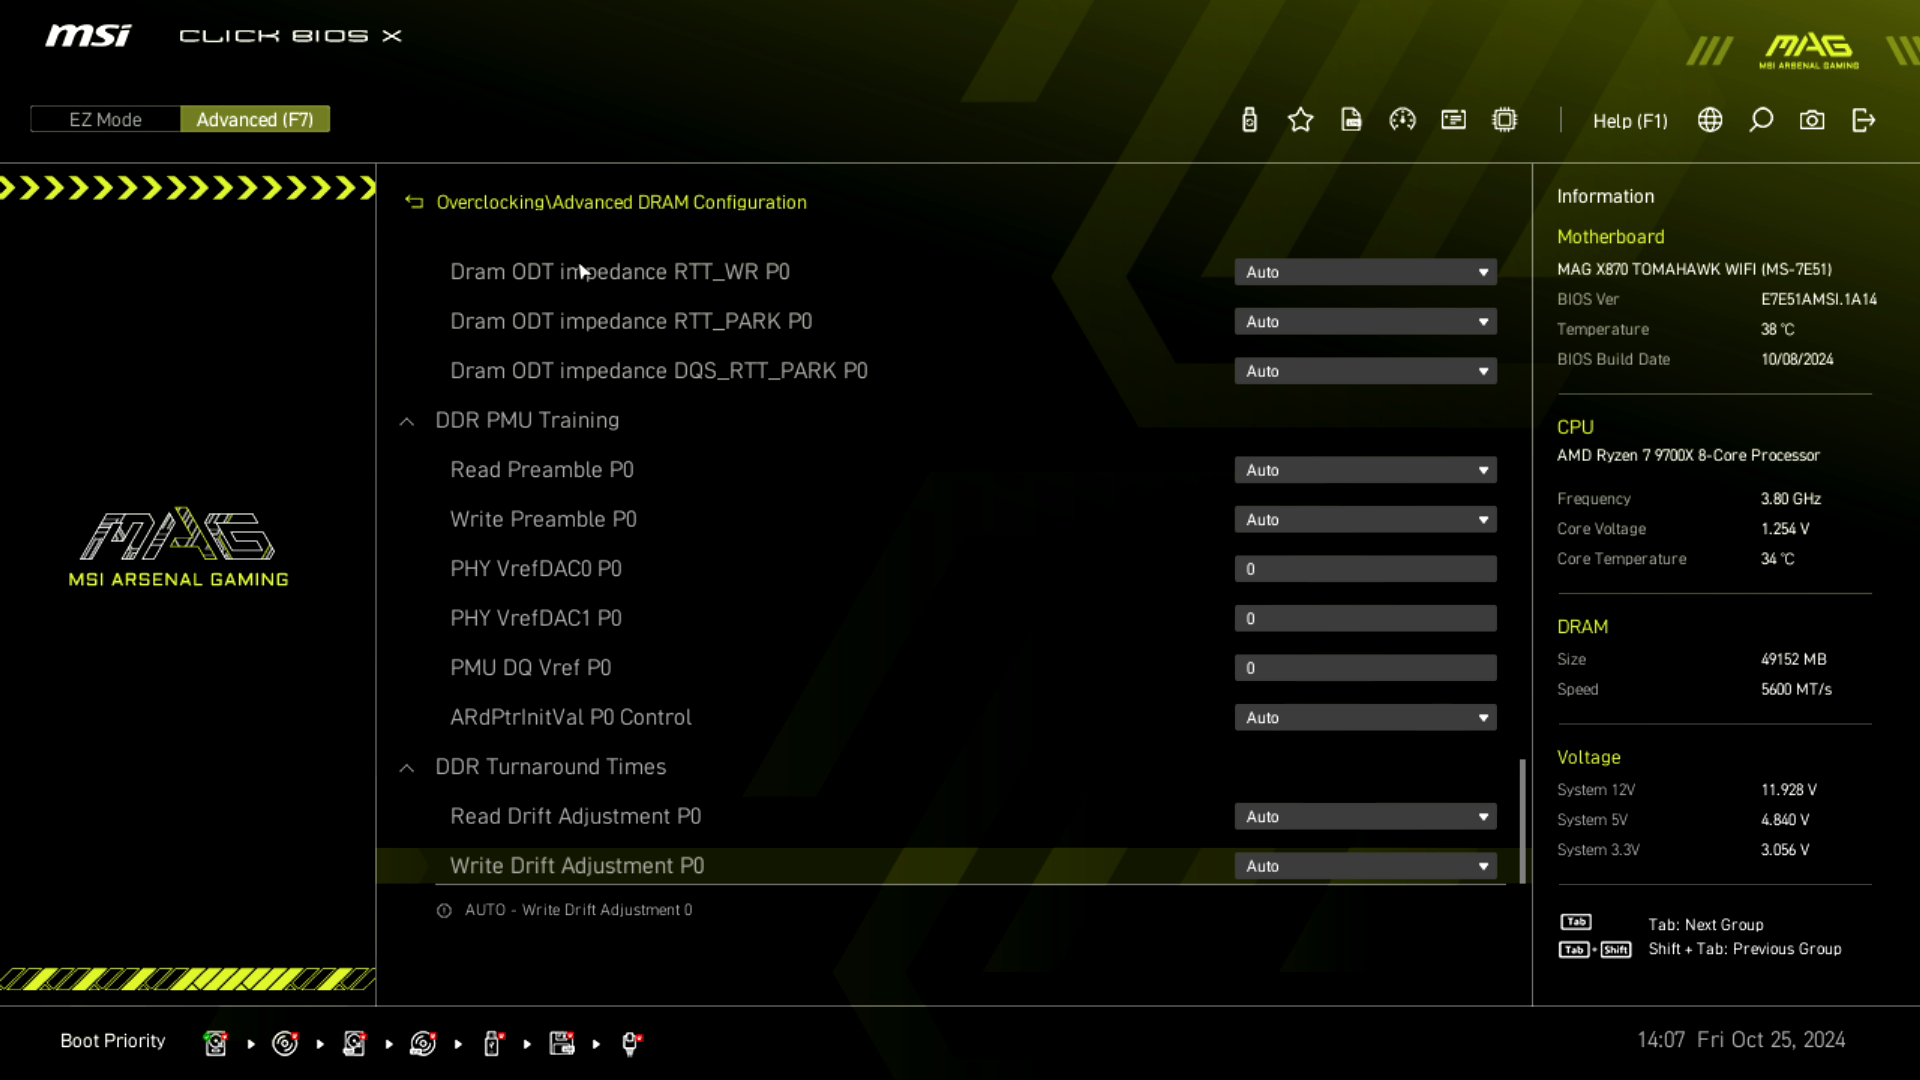This screenshot has height=1080, width=1920.
Task: Collapse the DDR Turnaround Times section
Action: pyautogui.click(x=407, y=767)
